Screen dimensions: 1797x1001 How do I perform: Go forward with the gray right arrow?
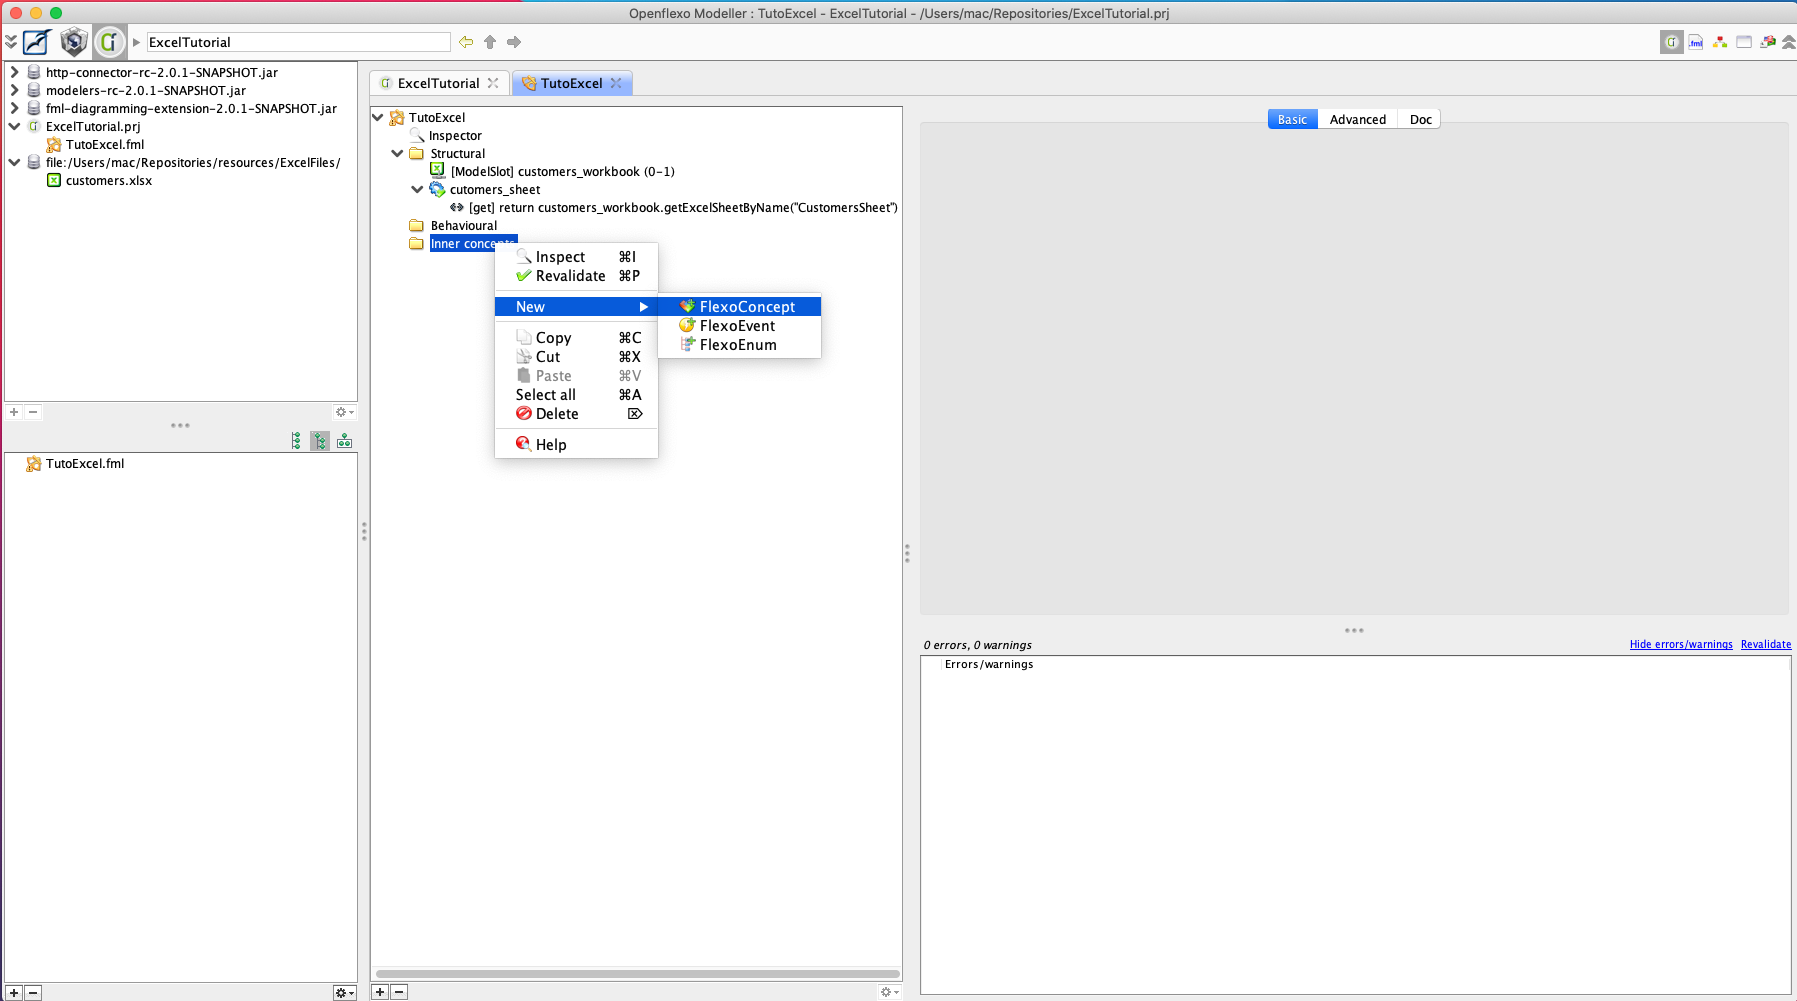[x=514, y=42]
